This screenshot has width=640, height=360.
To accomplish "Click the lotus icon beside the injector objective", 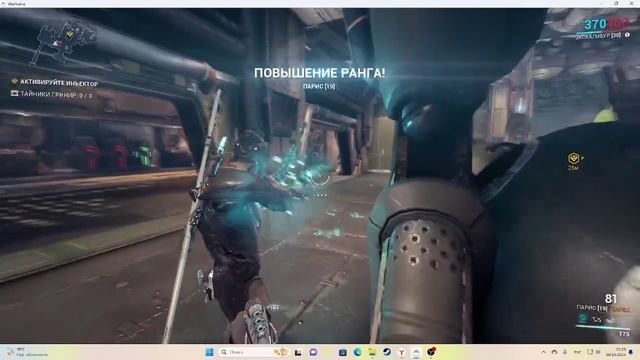I will coord(15,82).
